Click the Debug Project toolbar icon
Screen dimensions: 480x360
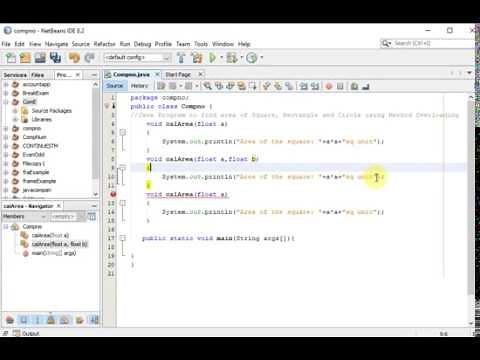coord(232,58)
